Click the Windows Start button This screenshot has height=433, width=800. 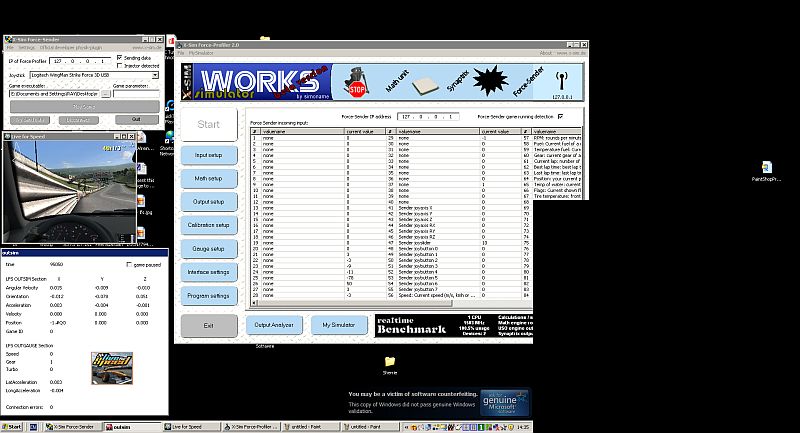point(12,427)
